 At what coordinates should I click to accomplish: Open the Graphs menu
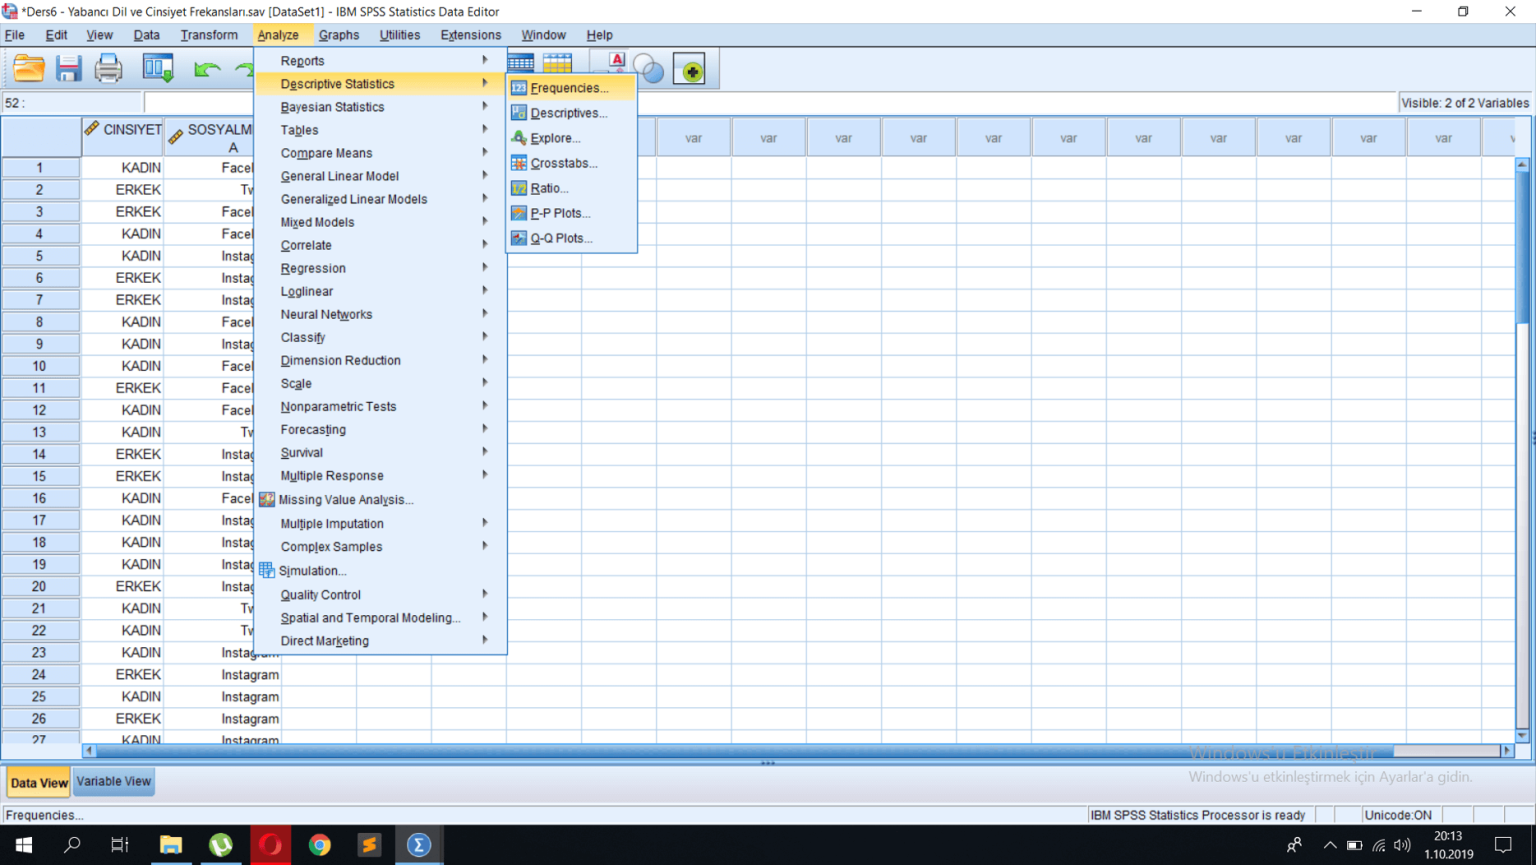point(338,35)
